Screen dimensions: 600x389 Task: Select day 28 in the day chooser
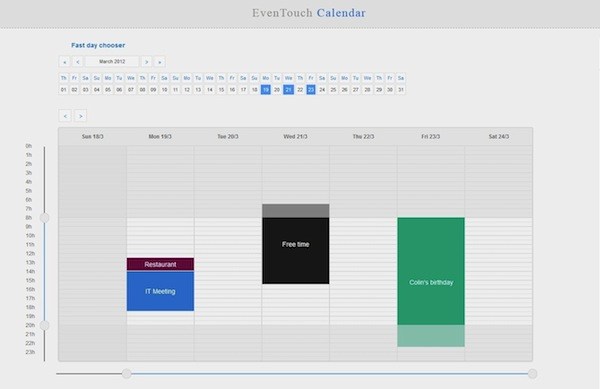coord(367,90)
